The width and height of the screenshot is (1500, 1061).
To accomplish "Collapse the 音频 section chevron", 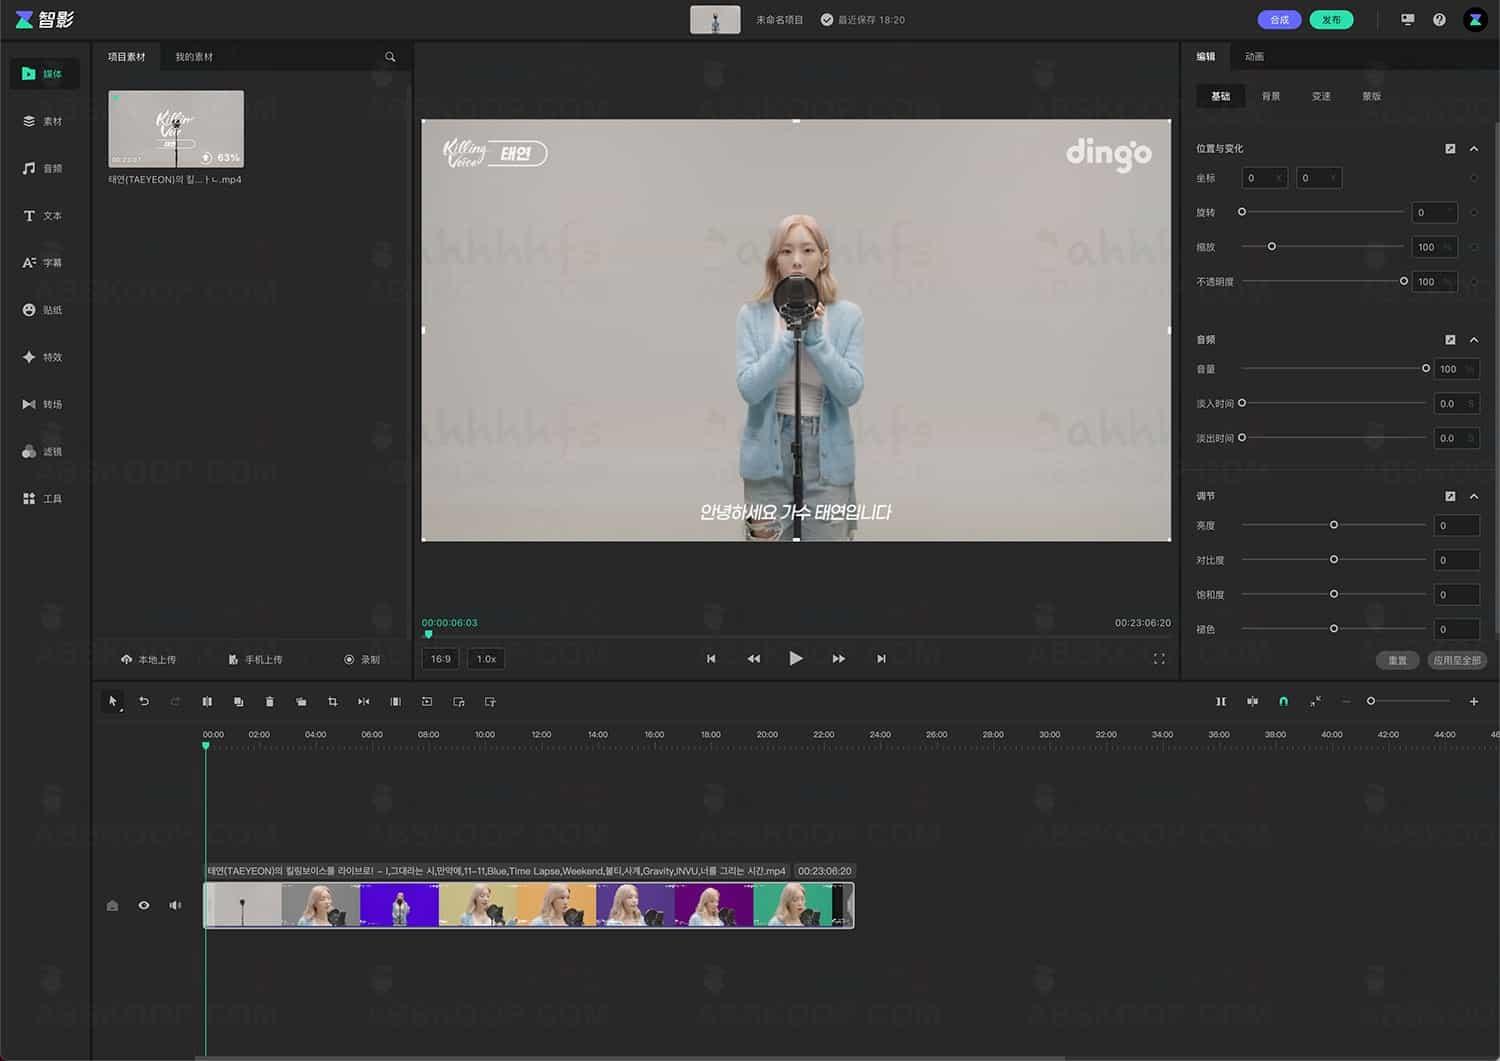I will pos(1474,340).
